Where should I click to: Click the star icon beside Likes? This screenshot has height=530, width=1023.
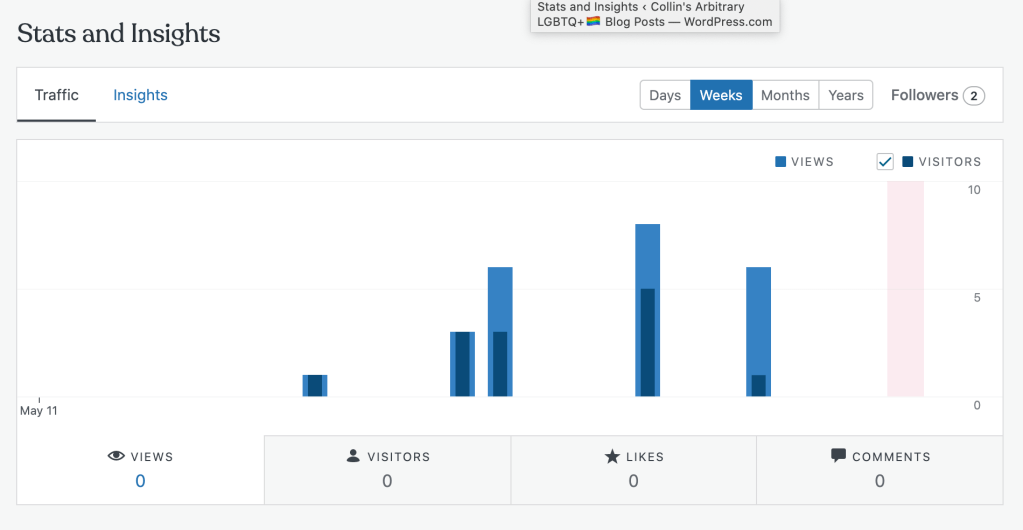tap(612, 457)
